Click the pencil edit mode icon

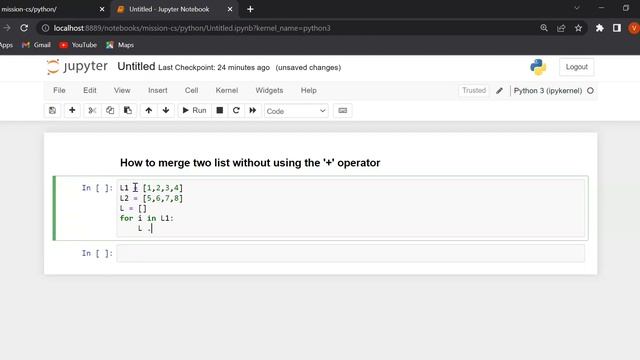[499, 91]
